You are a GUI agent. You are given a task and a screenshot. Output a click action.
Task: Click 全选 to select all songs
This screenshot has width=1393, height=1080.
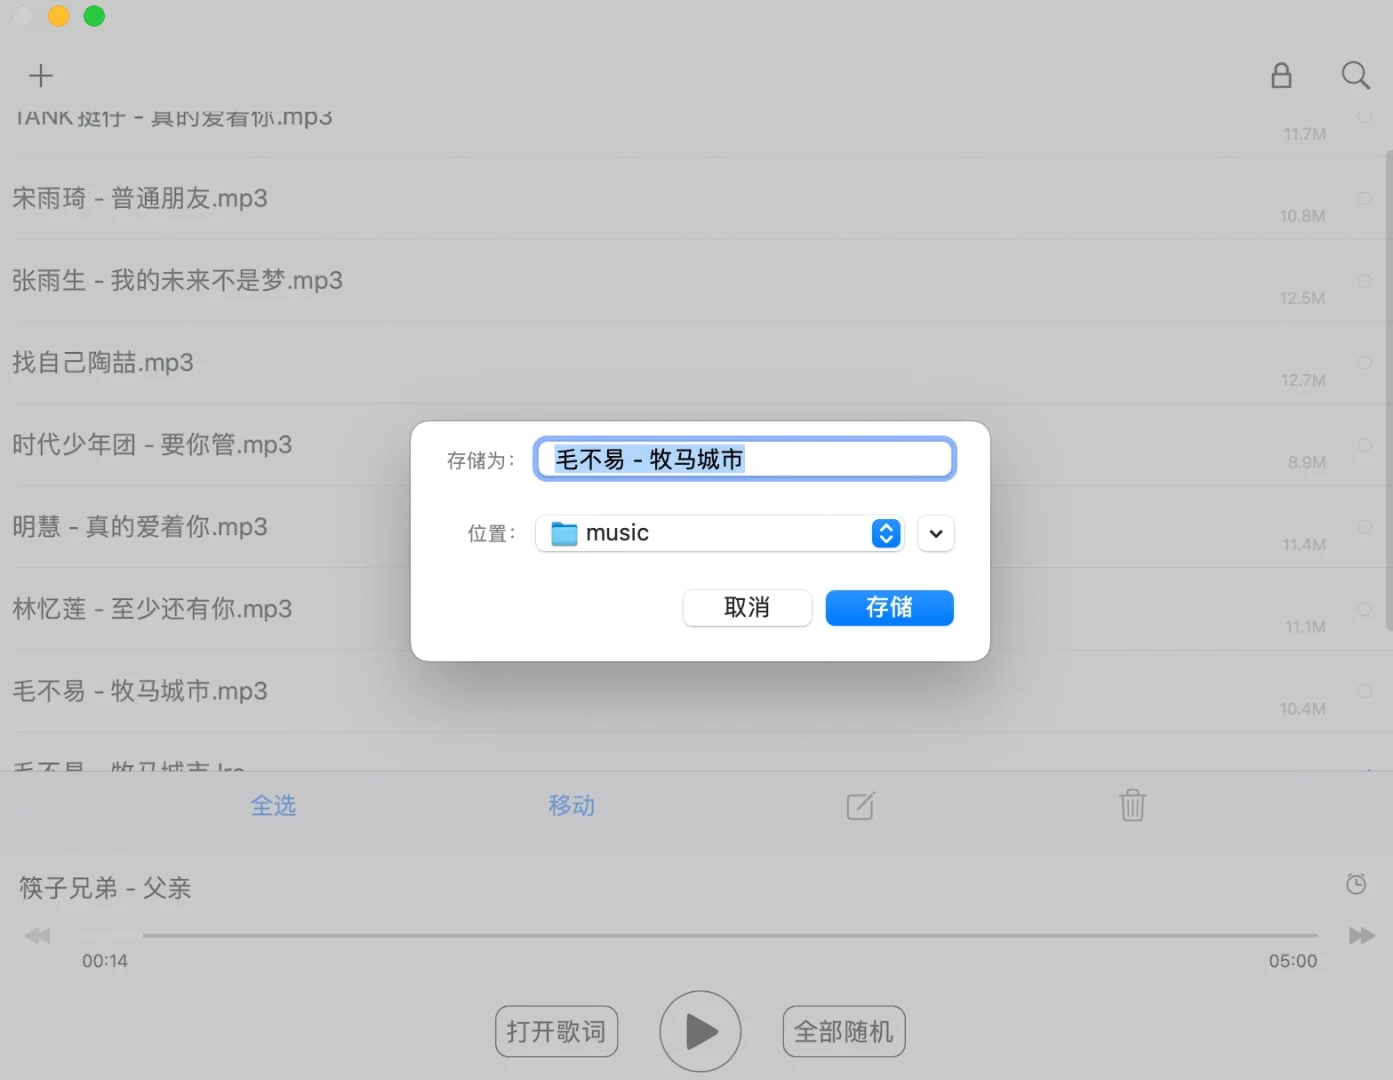click(273, 805)
